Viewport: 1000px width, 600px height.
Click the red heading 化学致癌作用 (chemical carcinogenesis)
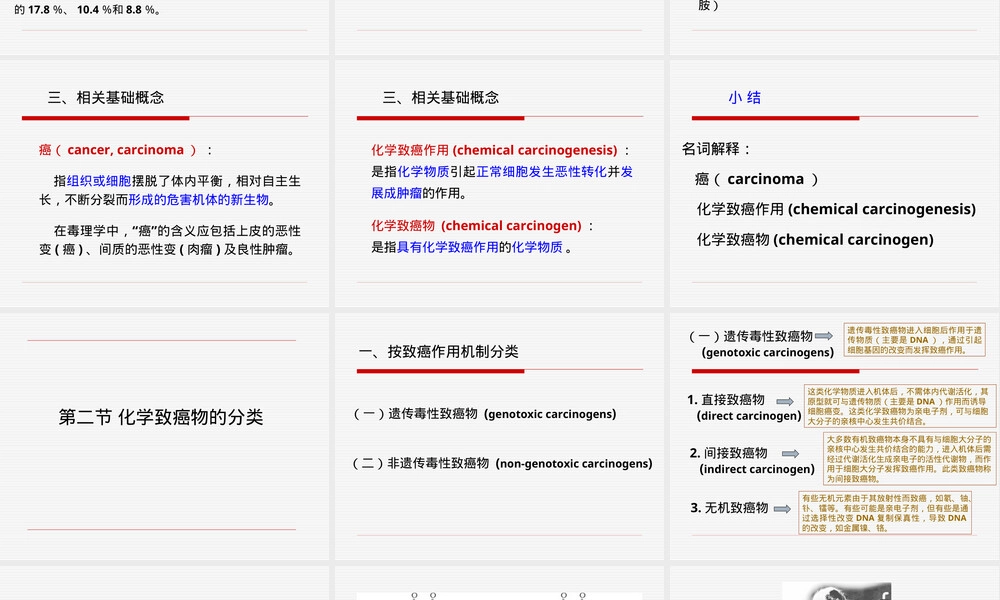[494, 150]
